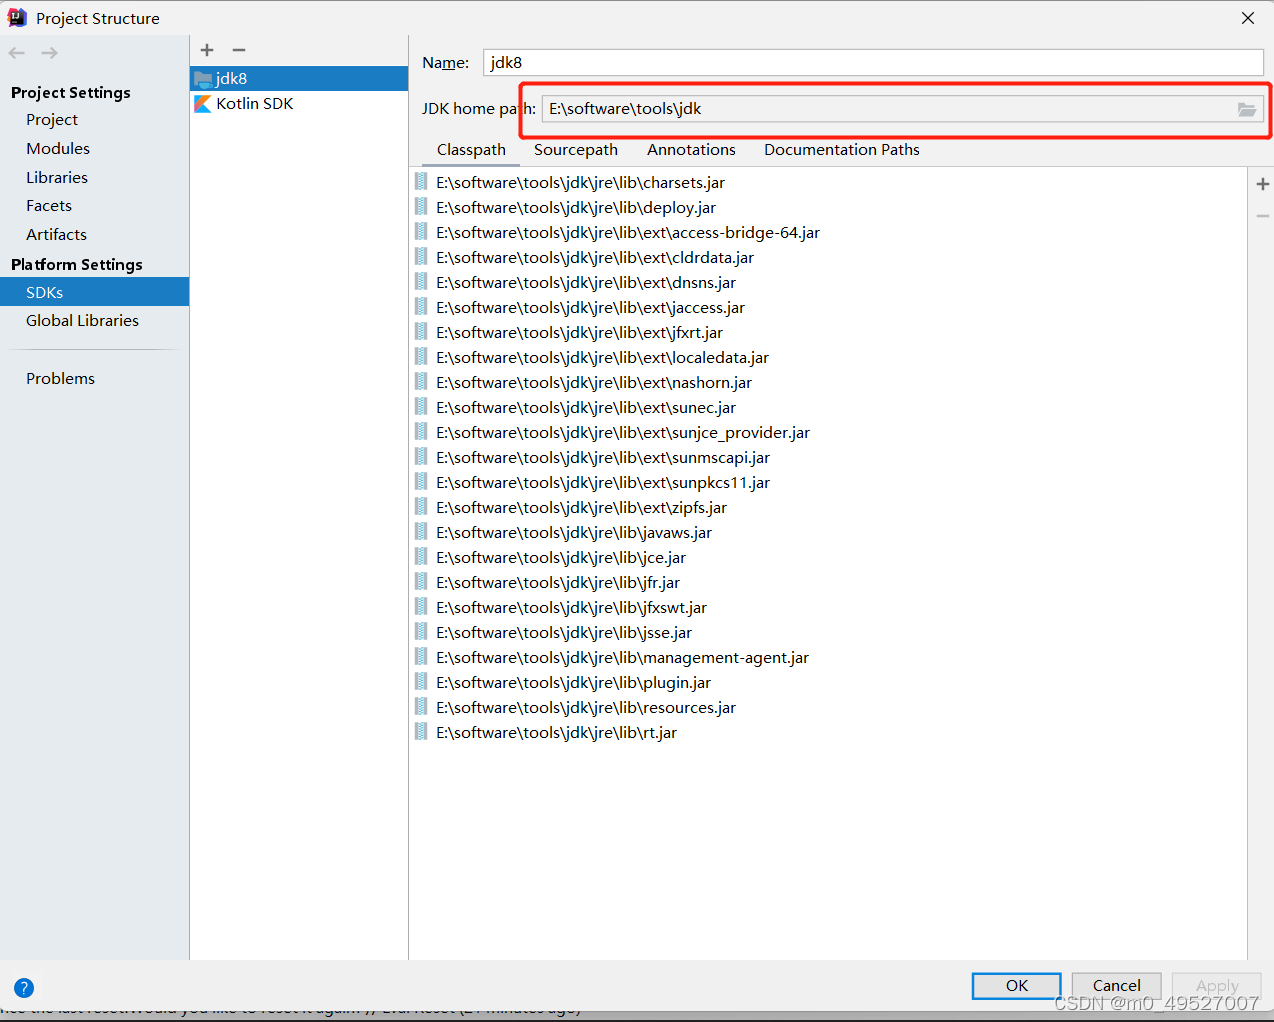Add a new SDK with plus icon
The width and height of the screenshot is (1274, 1022).
[x=207, y=50]
